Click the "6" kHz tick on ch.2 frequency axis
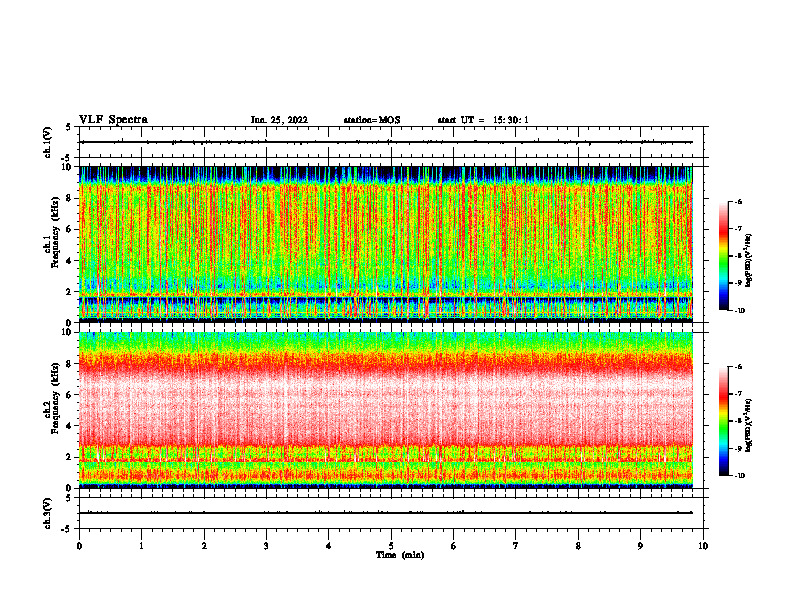The width and height of the screenshot is (792, 612). click(69, 395)
